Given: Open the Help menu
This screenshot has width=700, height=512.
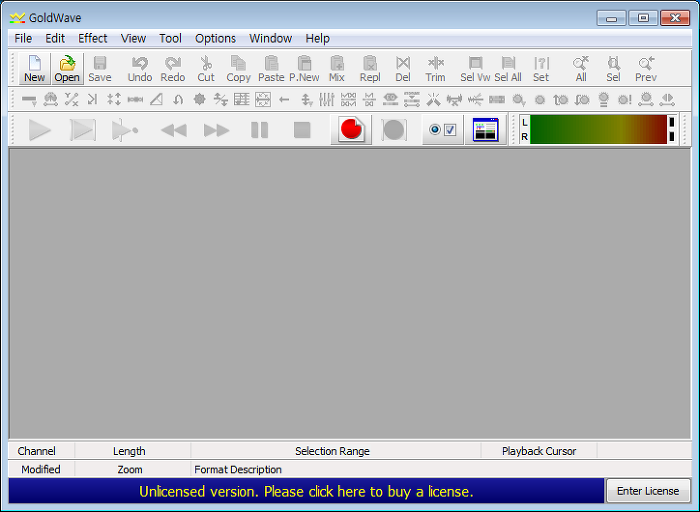Looking at the screenshot, I should tap(317, 38).
